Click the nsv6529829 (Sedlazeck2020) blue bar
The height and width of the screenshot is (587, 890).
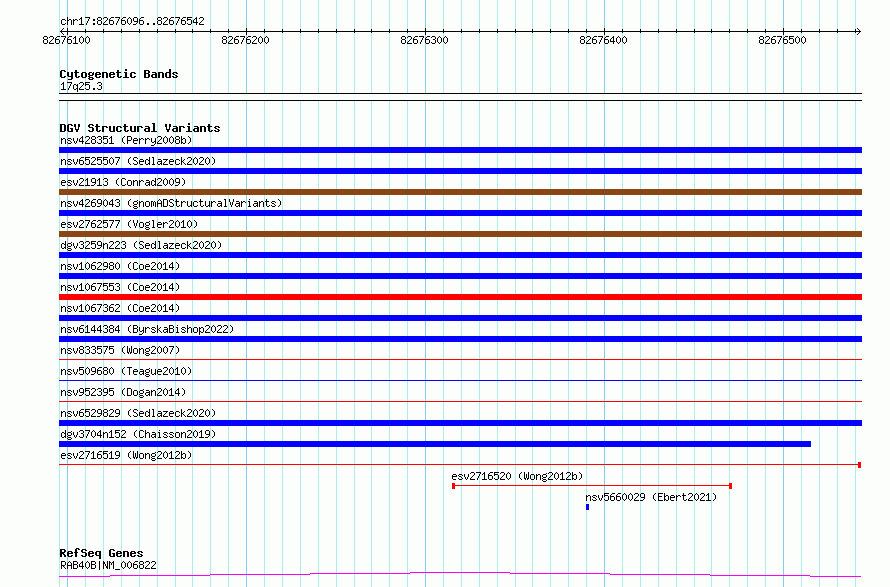coord(460,423)
